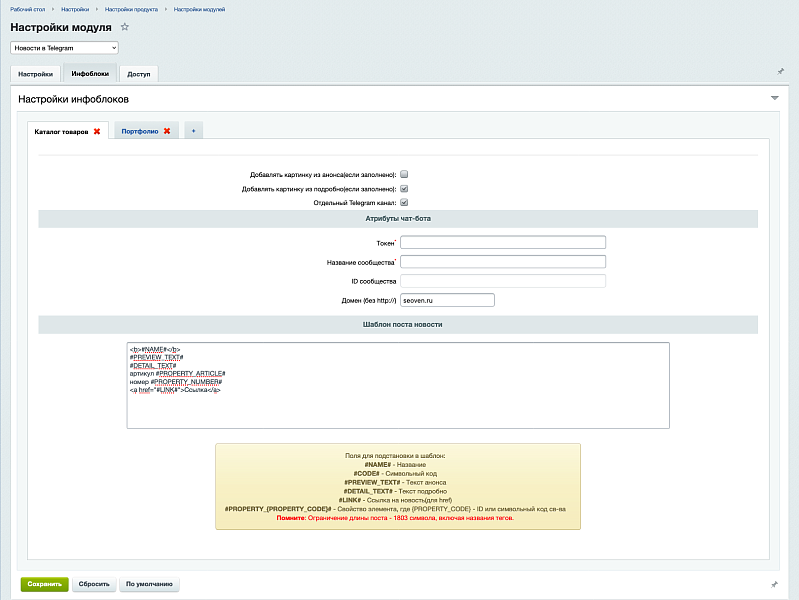Click into the Название сообщества field
Viewport: 799px width, 600px height.
(x=503, y=262)
